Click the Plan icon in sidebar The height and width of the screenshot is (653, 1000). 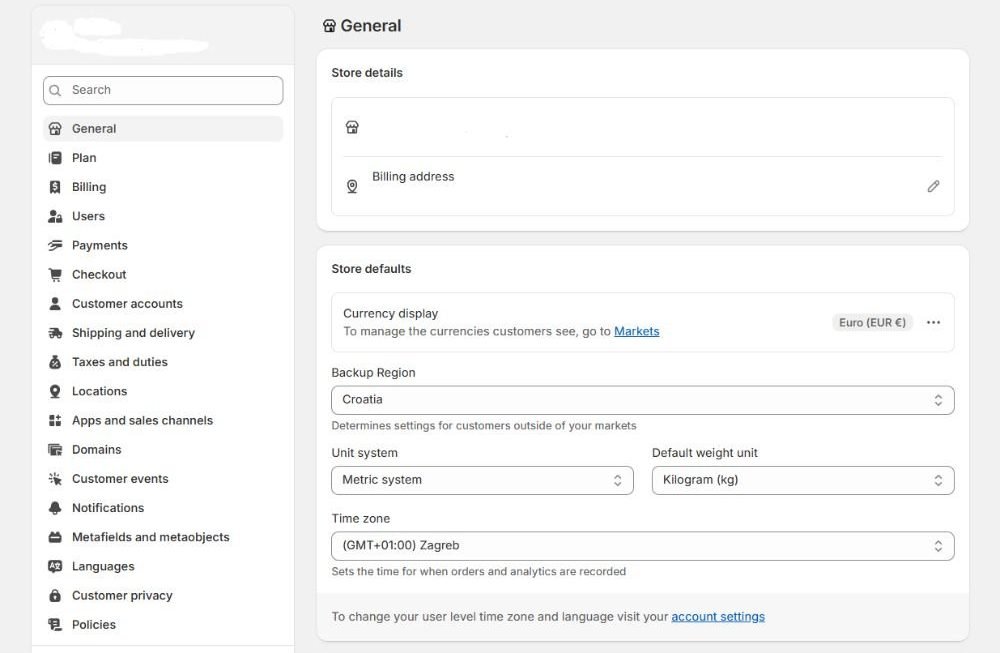tap(55, 158)
